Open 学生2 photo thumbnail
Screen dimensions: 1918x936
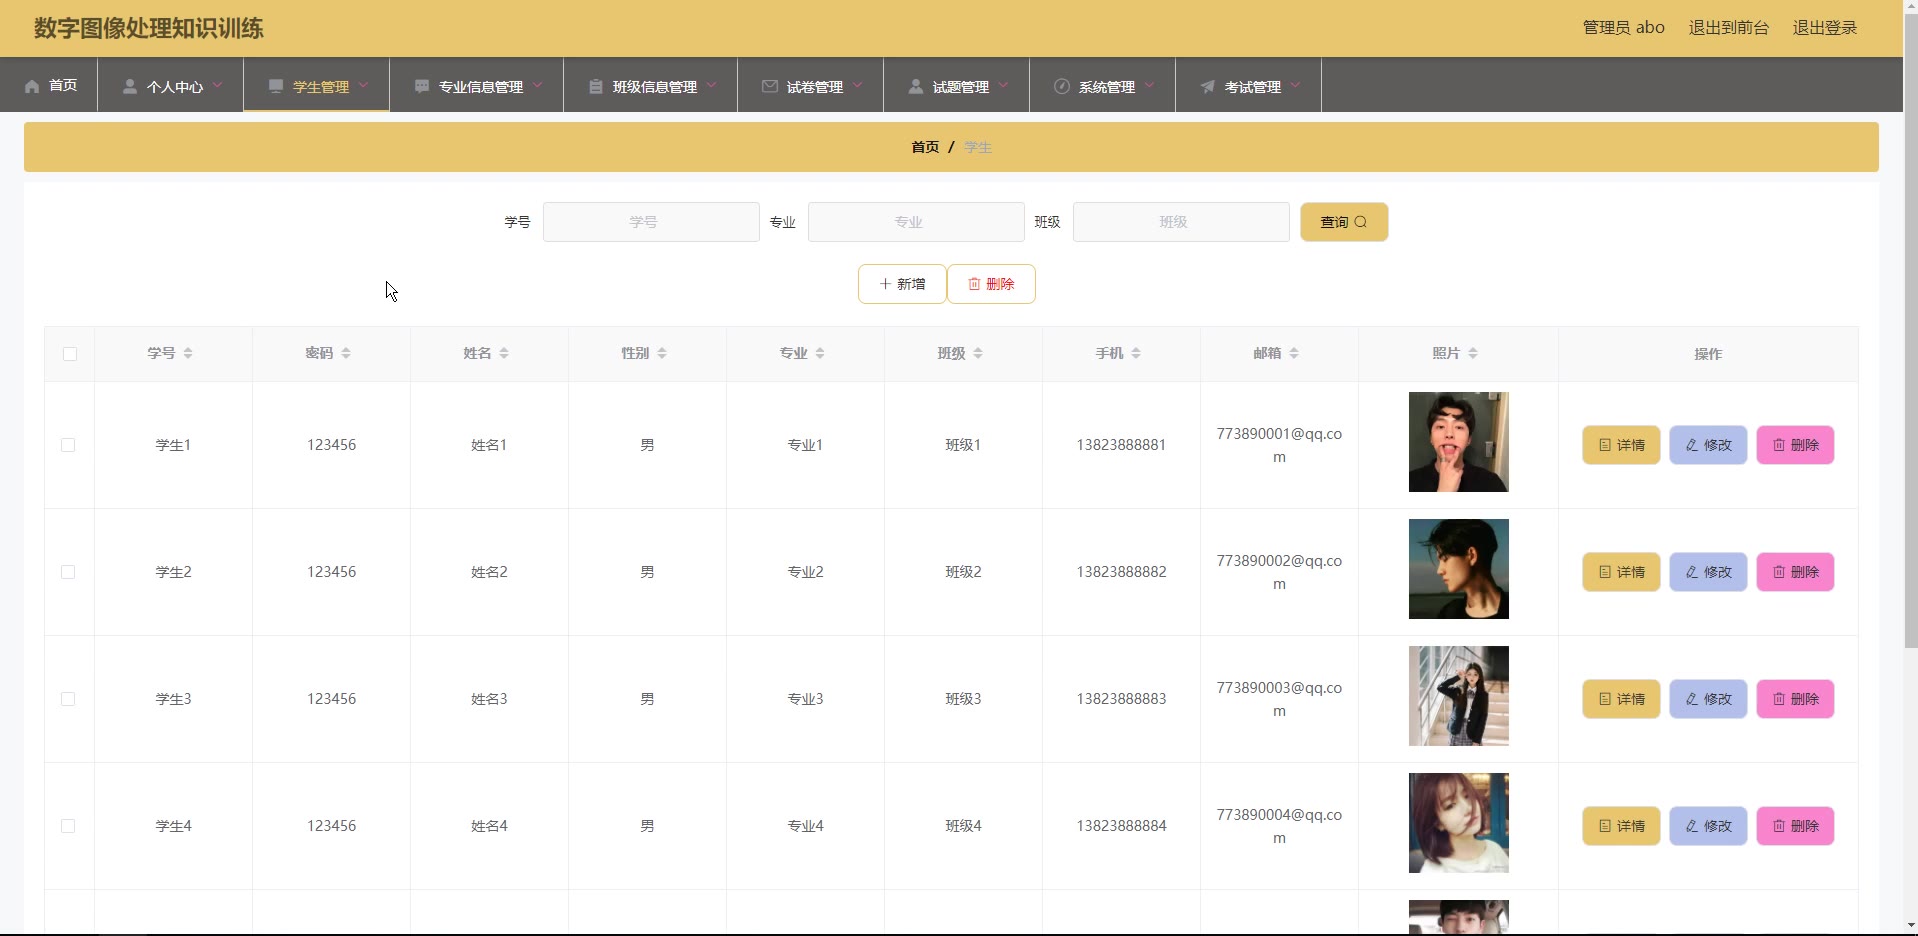pos(1458,569)
